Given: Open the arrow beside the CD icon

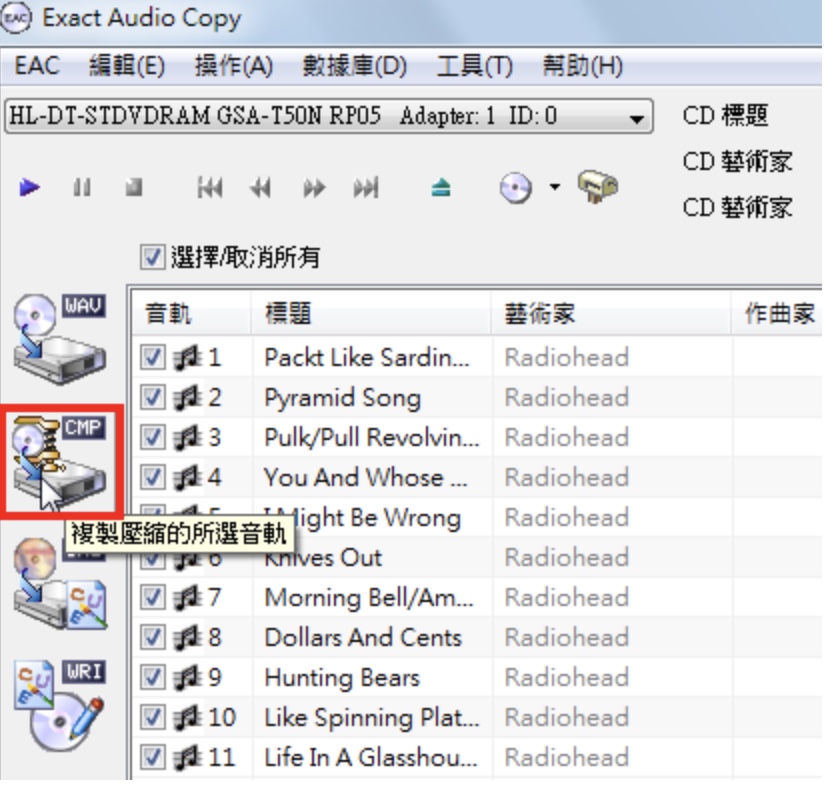Looking at the screenshot, I should click(x=555, y=187).
